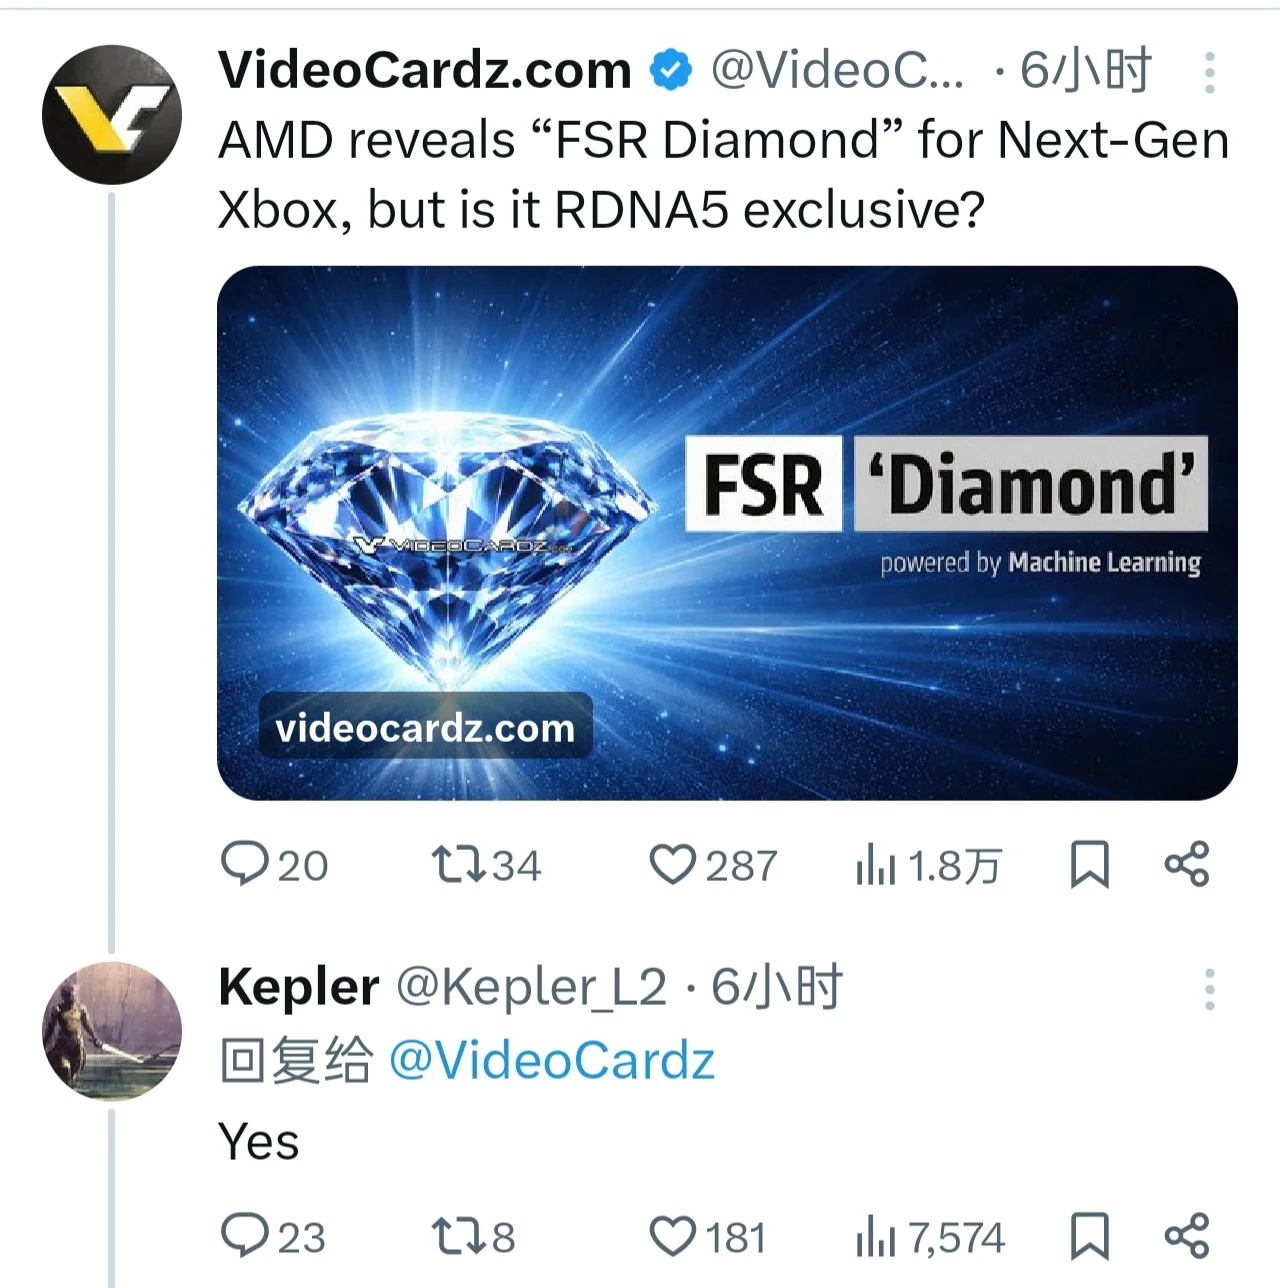The image size is (1280, 1288).
Task: Bookmark Kepler's "Yes" reply
Action: tap(1089, 1236)
